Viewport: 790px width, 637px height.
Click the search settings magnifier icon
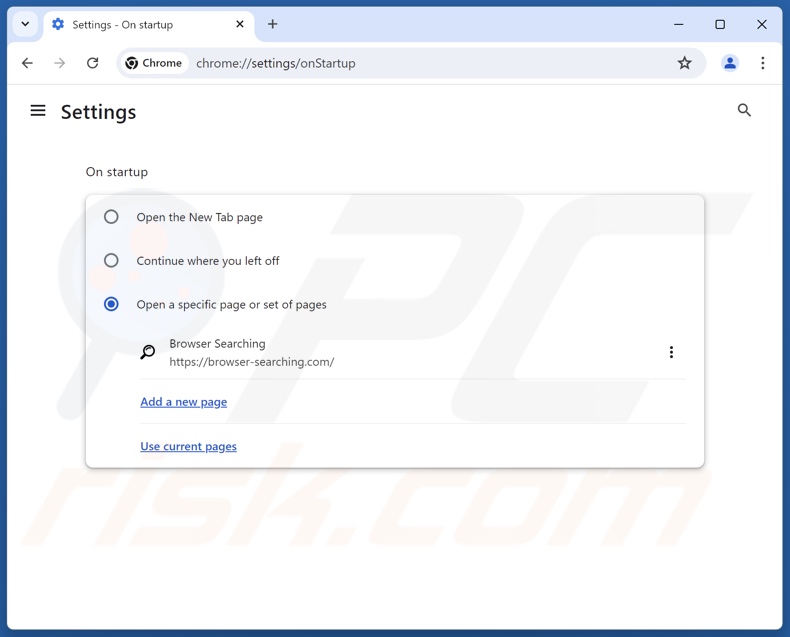coord(744,110)
